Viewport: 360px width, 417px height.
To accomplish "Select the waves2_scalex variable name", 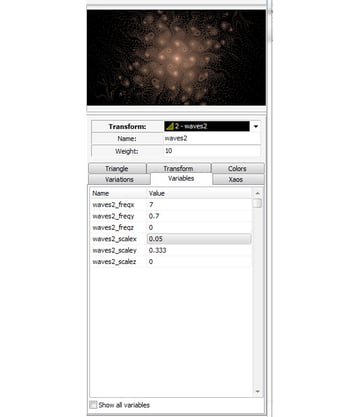I will 114,239.
